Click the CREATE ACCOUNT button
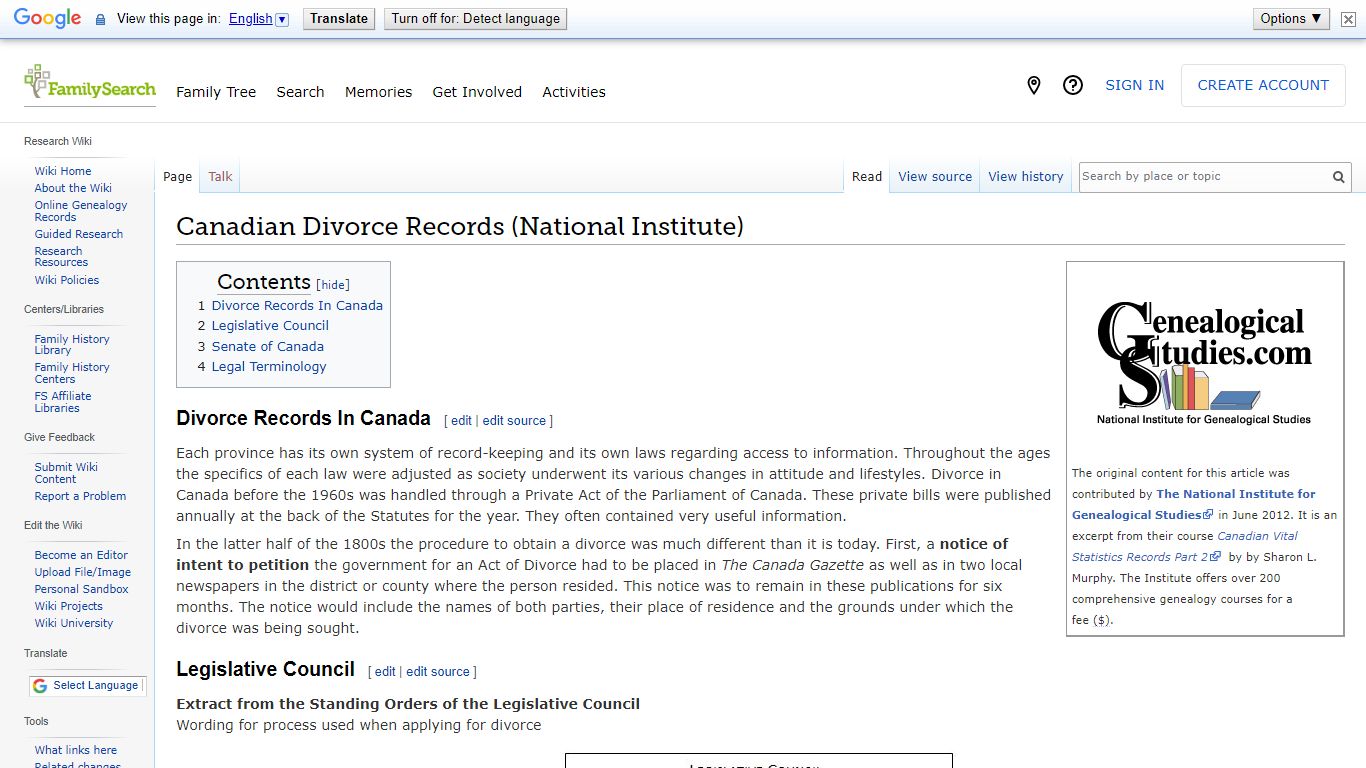Viewport: 1366px width, 768px height. click(1263, 86)
